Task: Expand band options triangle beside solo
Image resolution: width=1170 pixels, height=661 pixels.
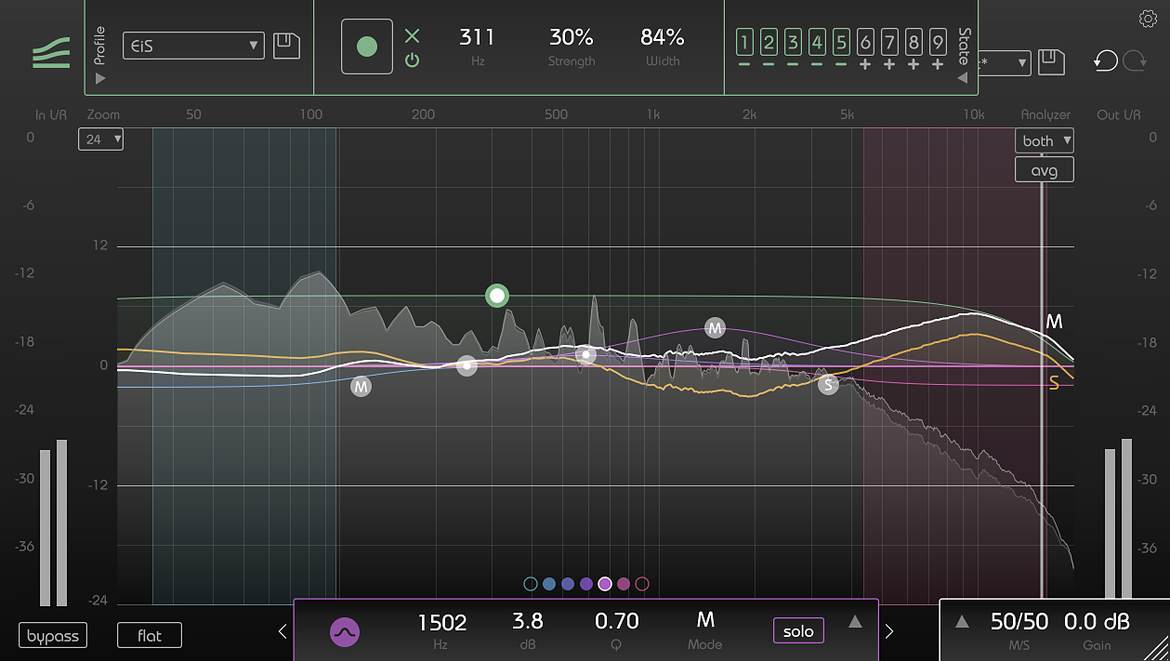Action: [855, 621]
